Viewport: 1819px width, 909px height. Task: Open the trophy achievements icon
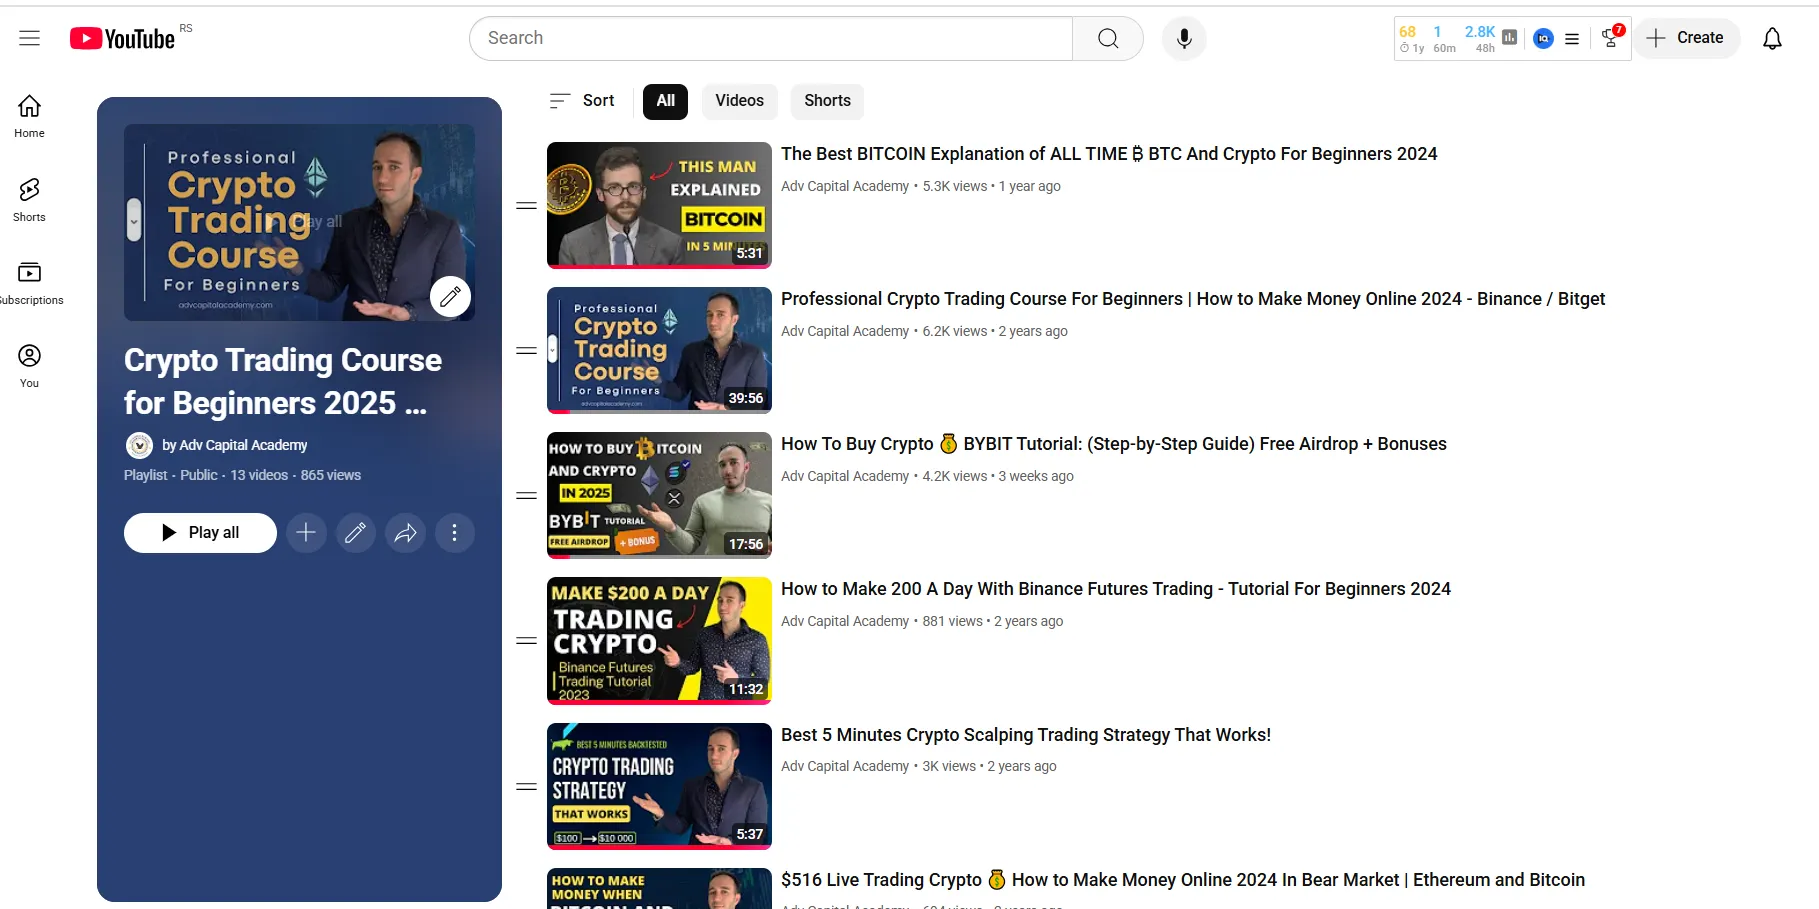pos(1610,38)
